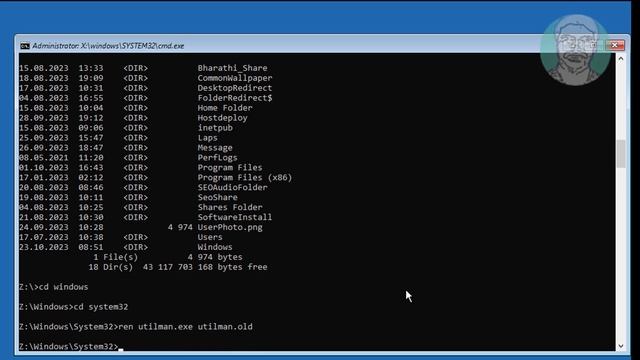Click the UserPhoto.png file name
This screenshot has height=360, width=640.
click(230, 227)
